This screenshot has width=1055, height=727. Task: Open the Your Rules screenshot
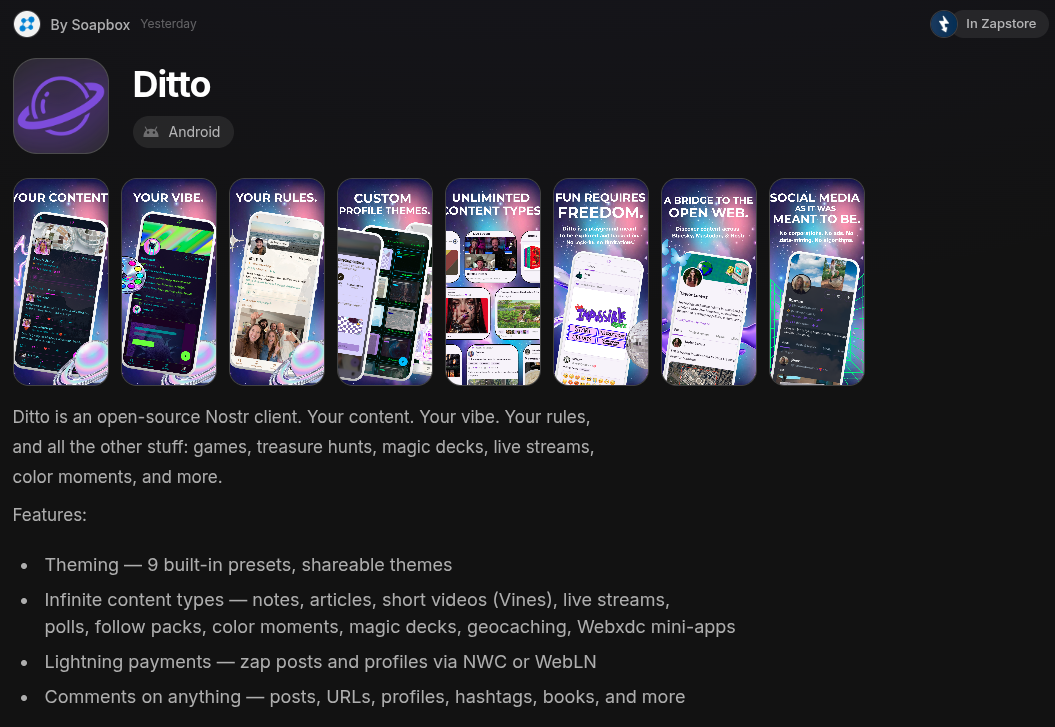277,282
